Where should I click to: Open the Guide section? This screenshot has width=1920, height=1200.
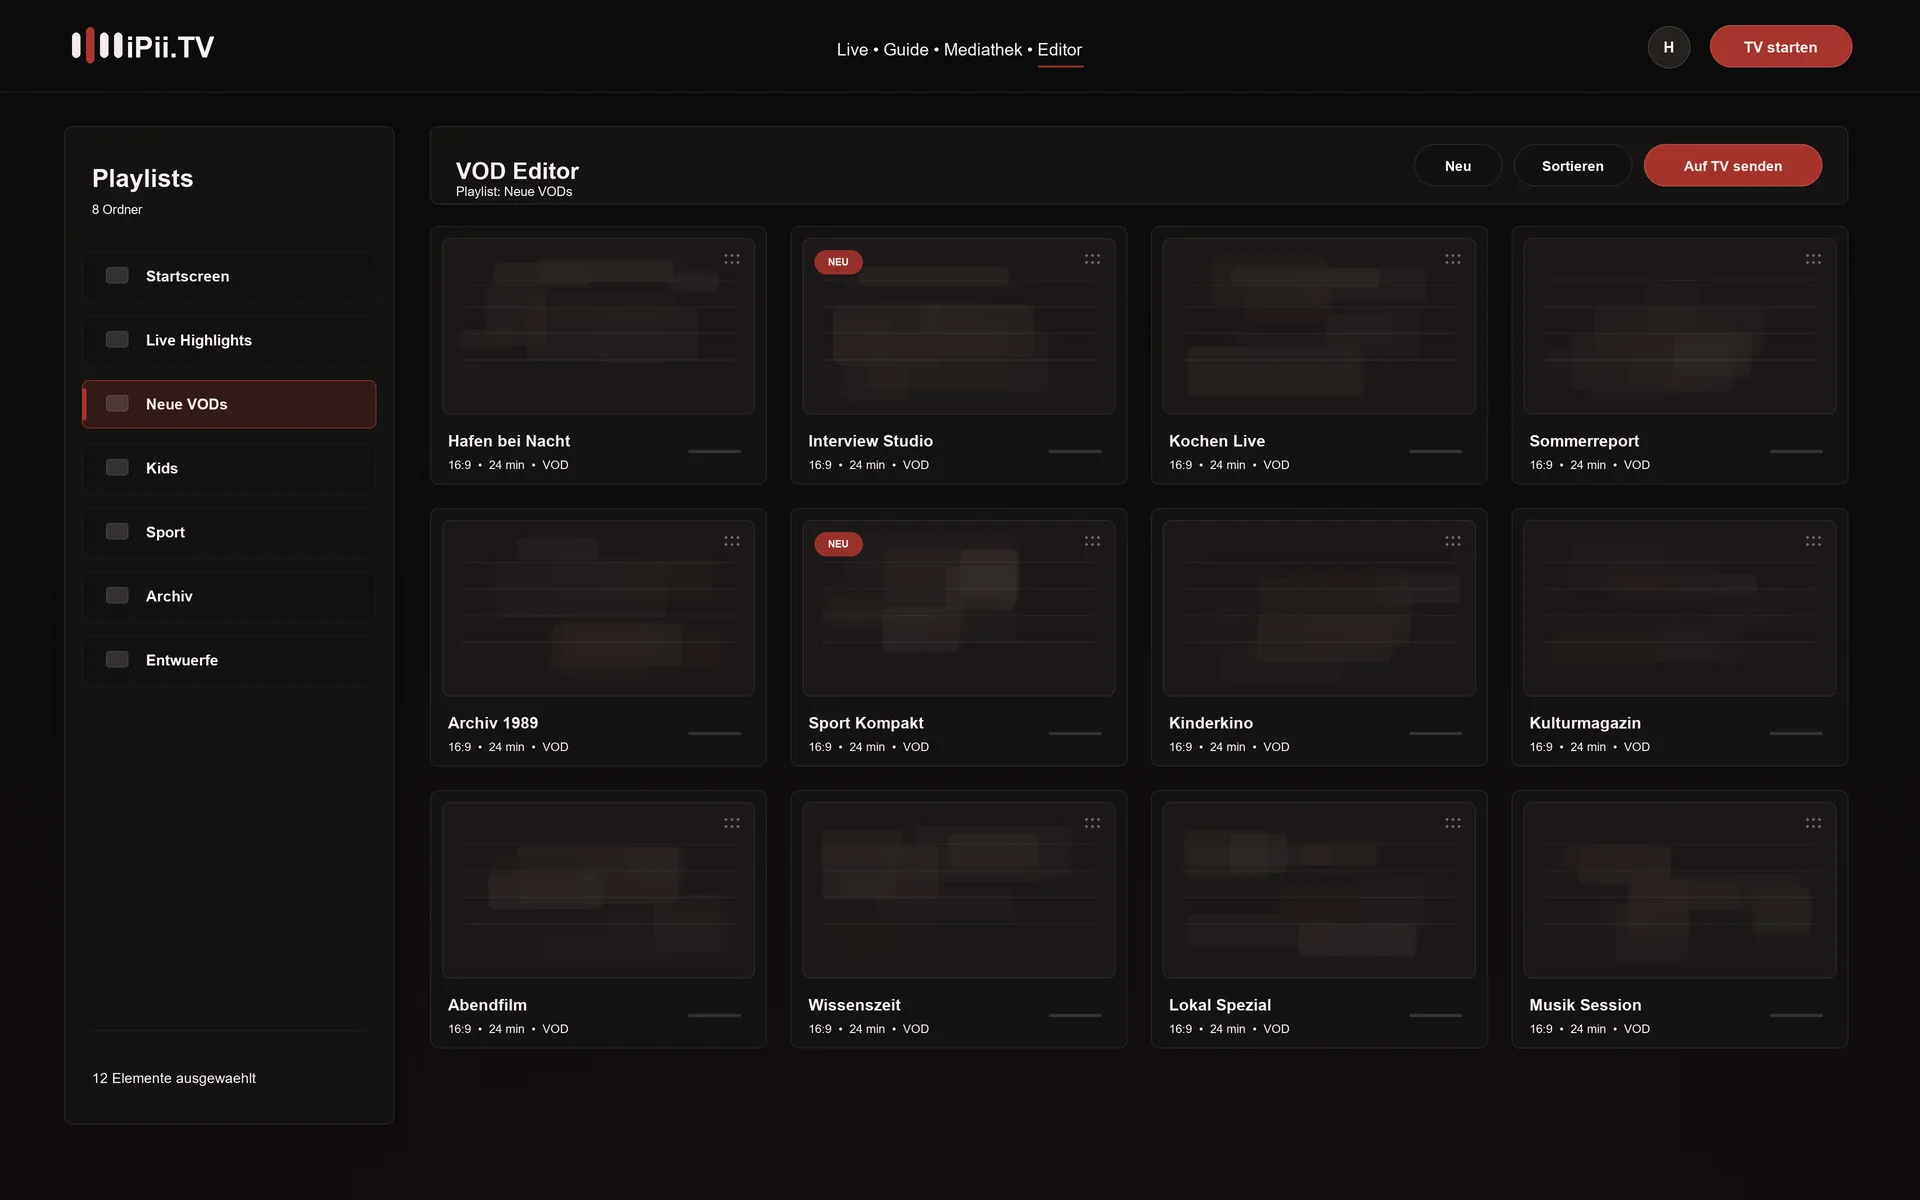click(x=906, y=49)
